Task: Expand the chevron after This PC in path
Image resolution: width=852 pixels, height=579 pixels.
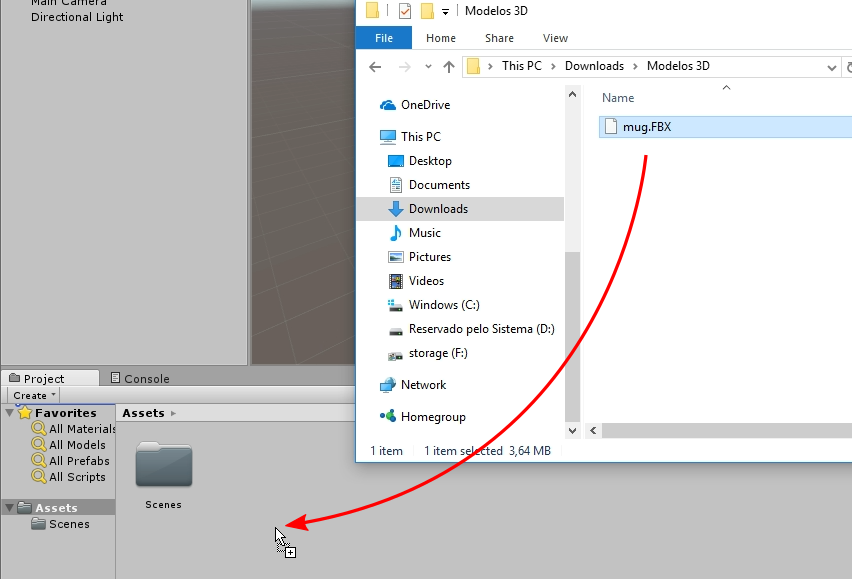Action: pos(553,66)
